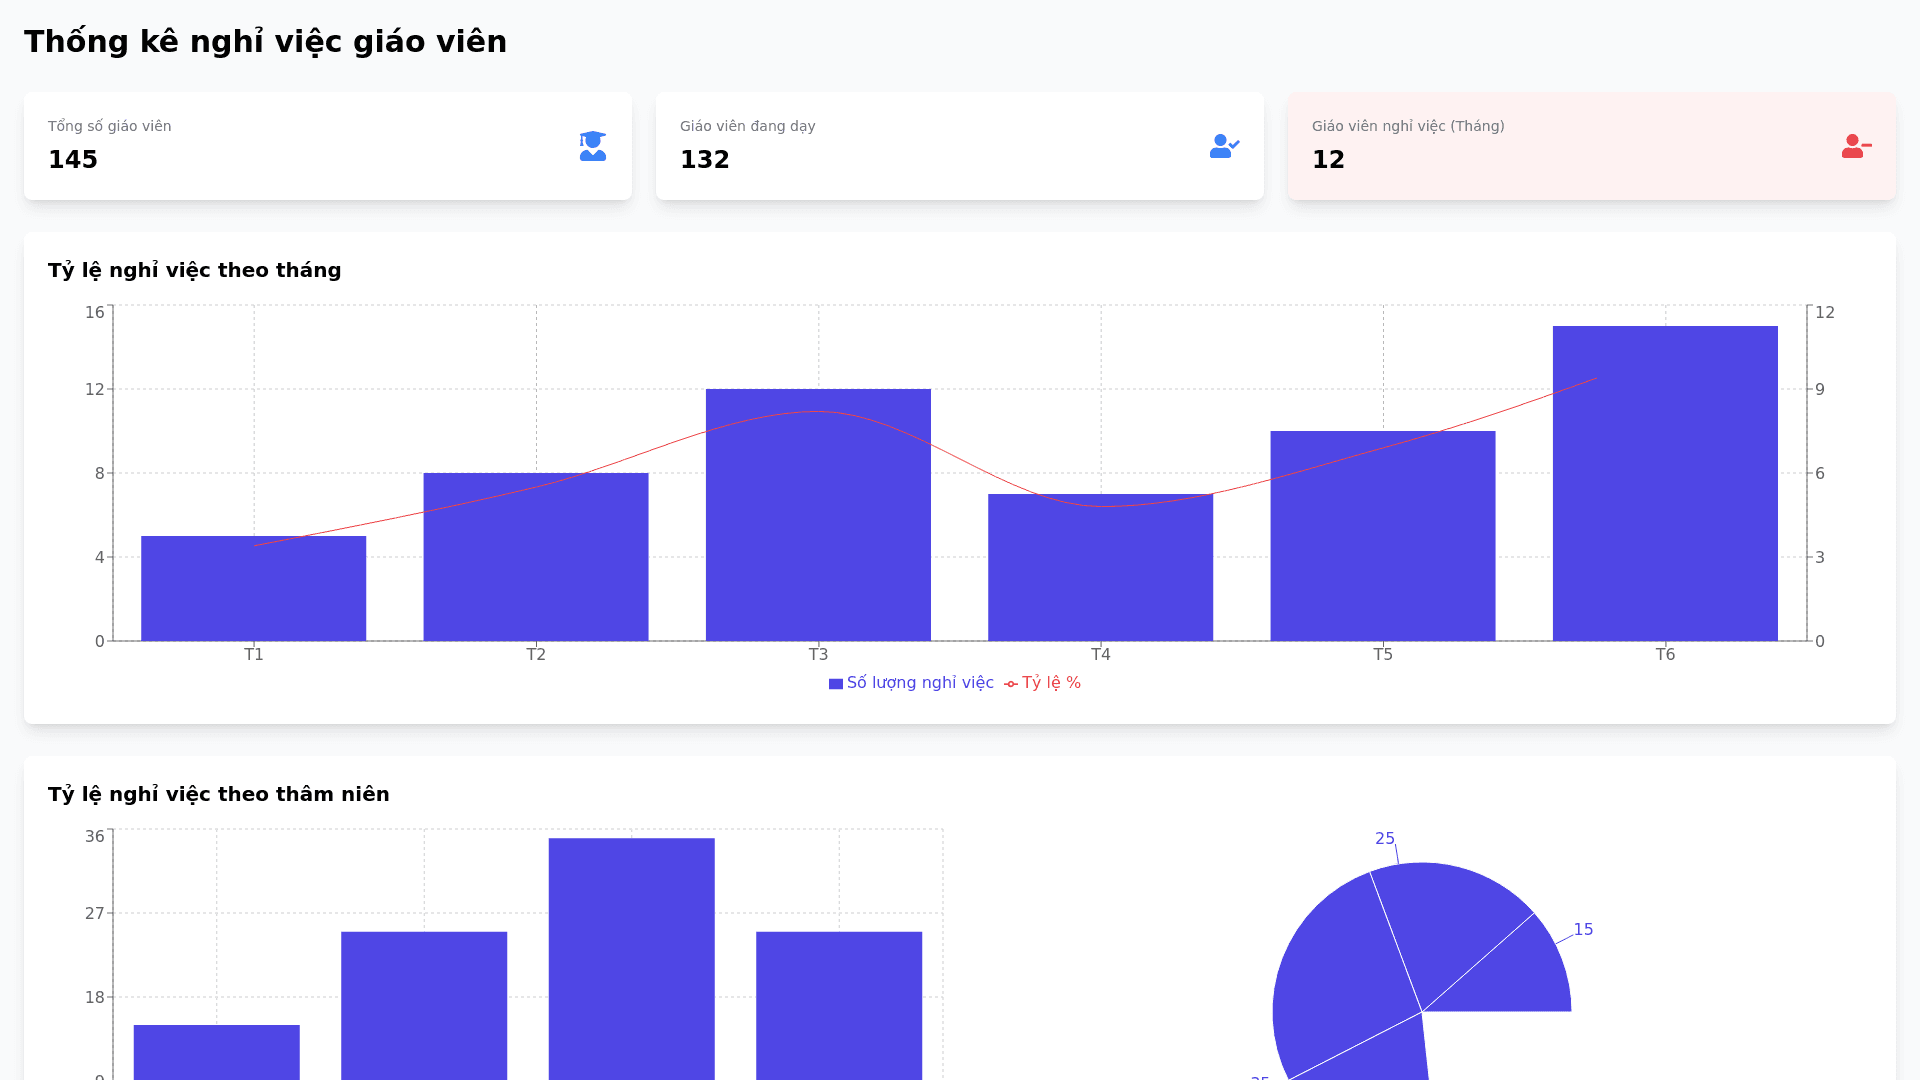The height and width of the screenshot is (1080, 1920).
Task: Select the 'Giáo viên nghỉ việc (Tháng)' card
Action: (1592, 146)
